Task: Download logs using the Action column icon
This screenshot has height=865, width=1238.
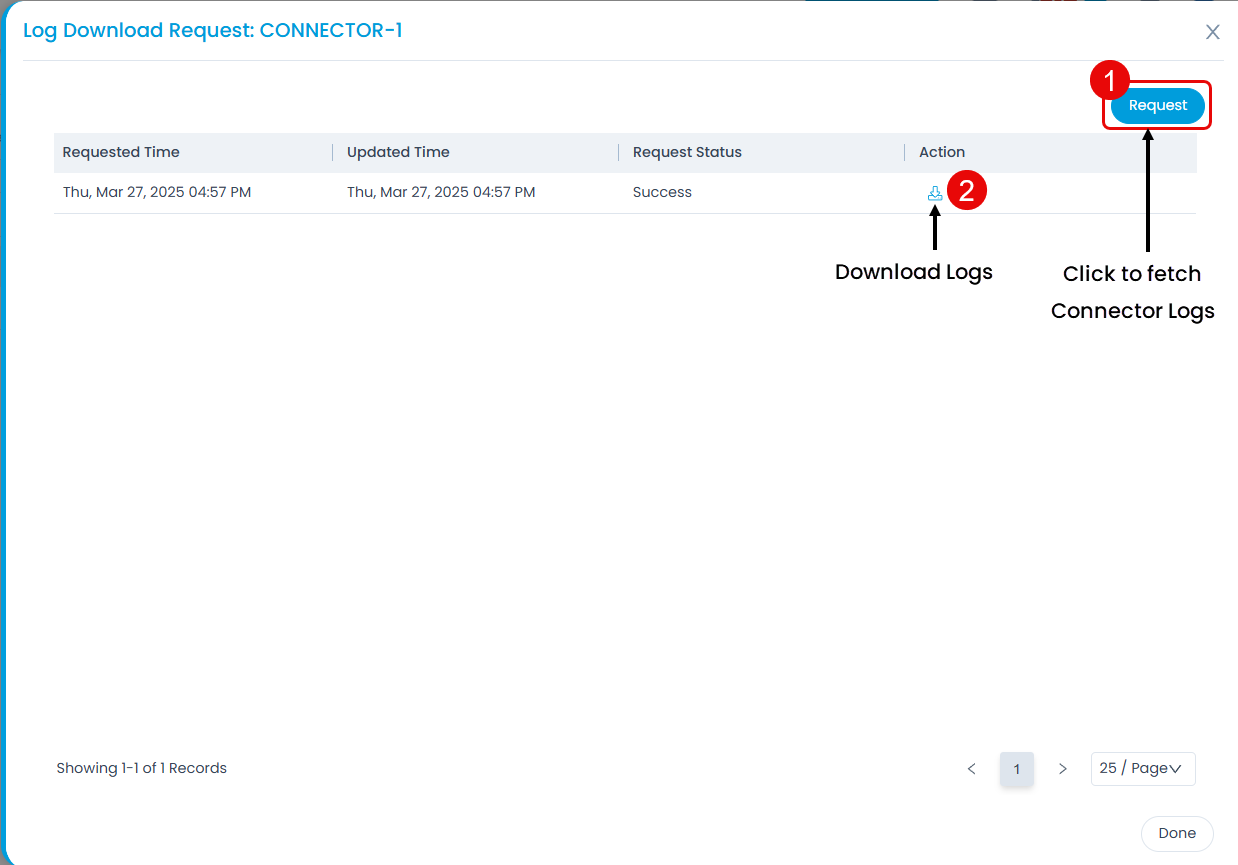Action: 935,193
